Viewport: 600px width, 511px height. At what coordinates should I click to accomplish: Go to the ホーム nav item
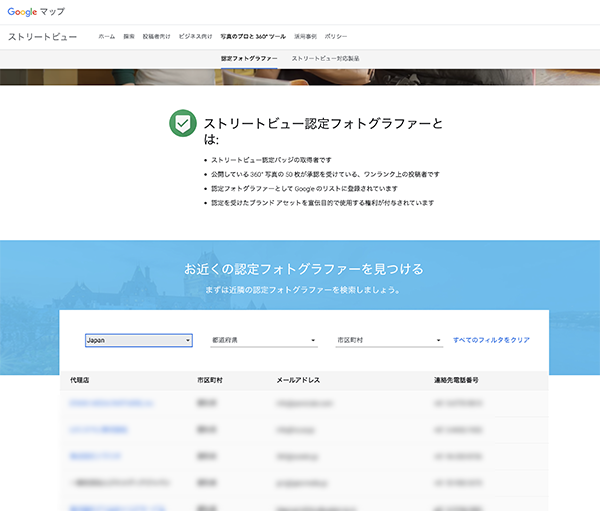pos(106,36)
